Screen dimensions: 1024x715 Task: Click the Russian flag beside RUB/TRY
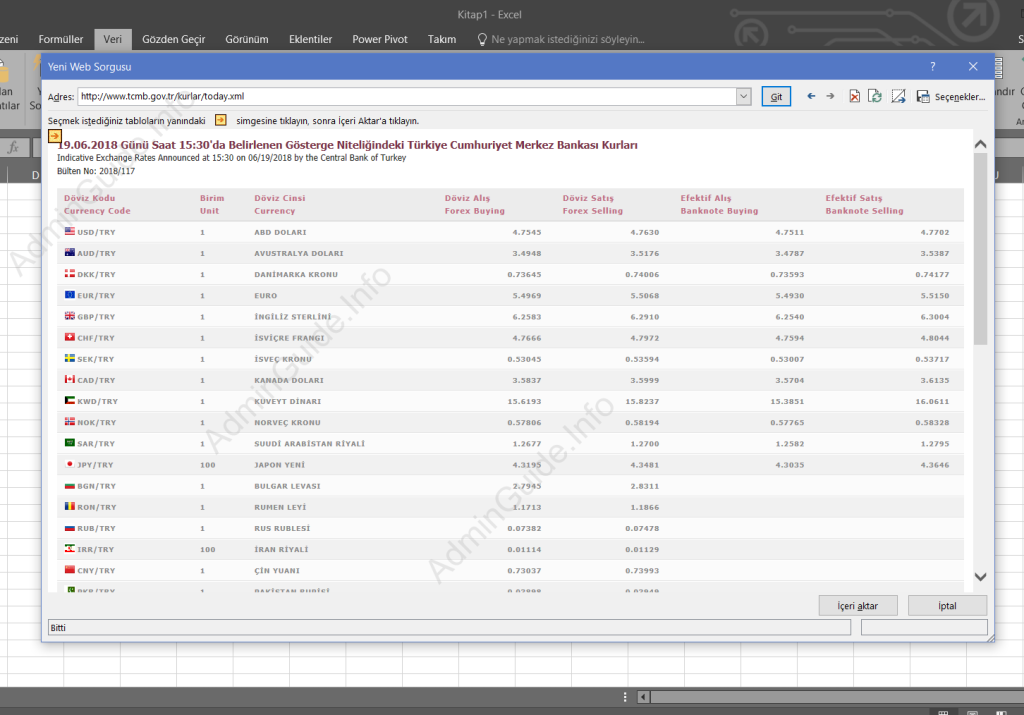(70, 528)
